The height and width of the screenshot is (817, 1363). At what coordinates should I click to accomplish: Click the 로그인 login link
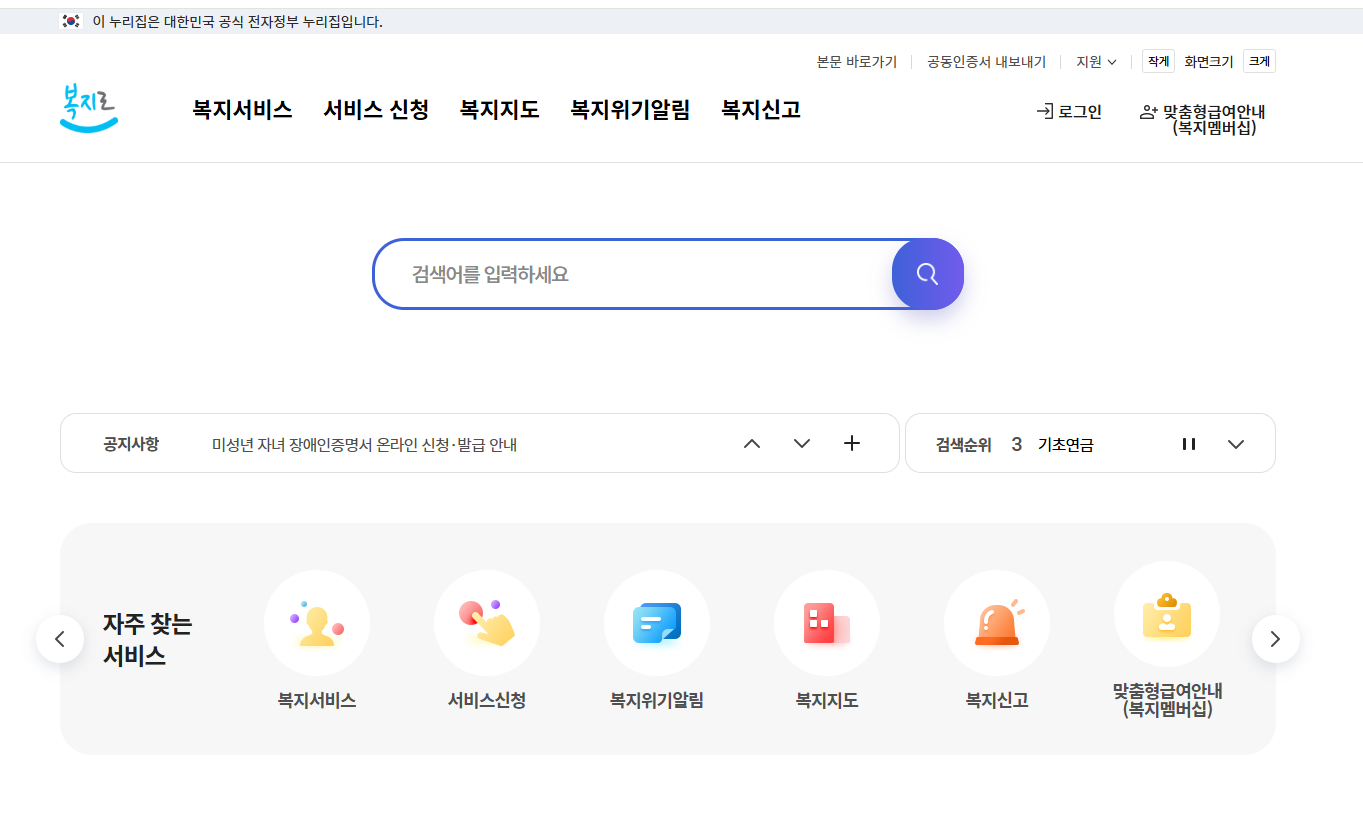tap(1069, 112)
